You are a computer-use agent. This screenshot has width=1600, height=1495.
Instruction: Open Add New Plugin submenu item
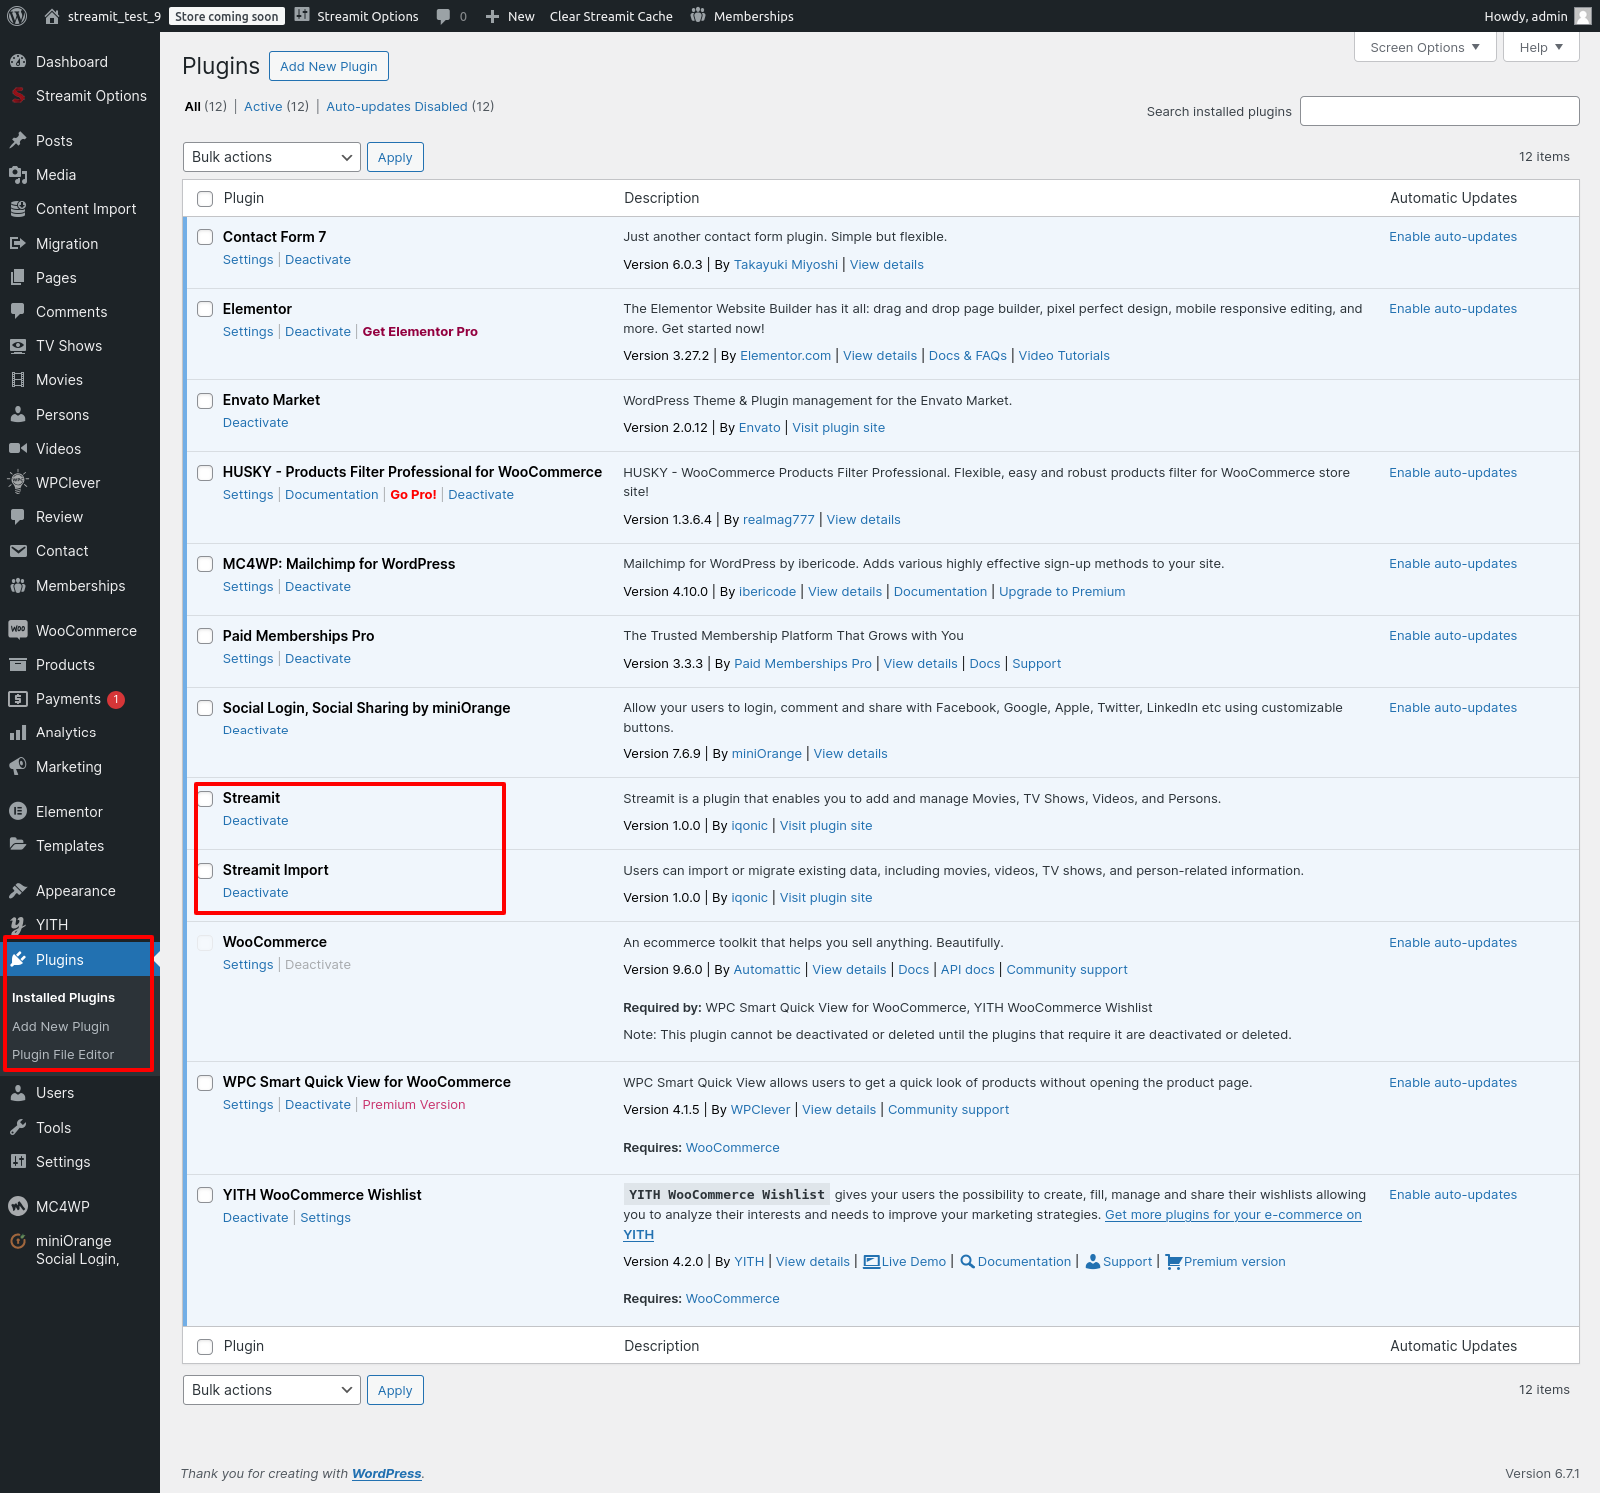pos(61,1027)
